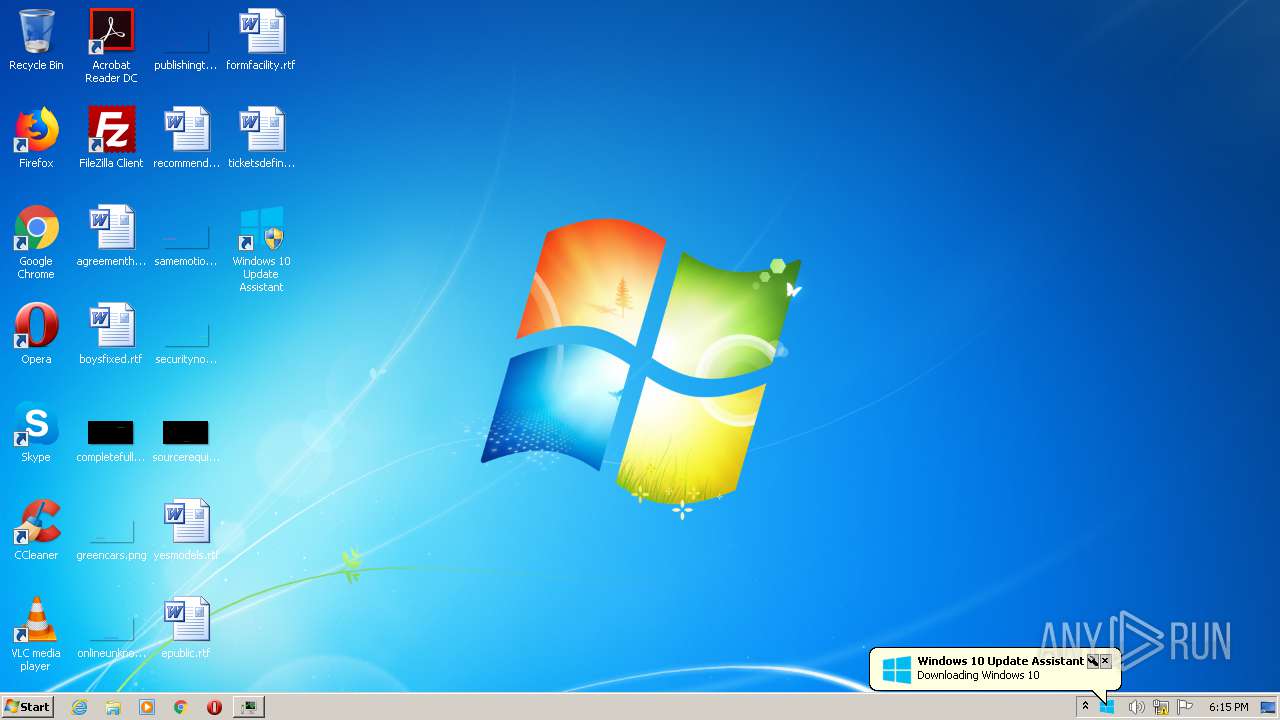Select the Acrobat Reader DC shortcut
This screenshot has height=720, width=1280.
pyautogui.click(x=111, y=46)
